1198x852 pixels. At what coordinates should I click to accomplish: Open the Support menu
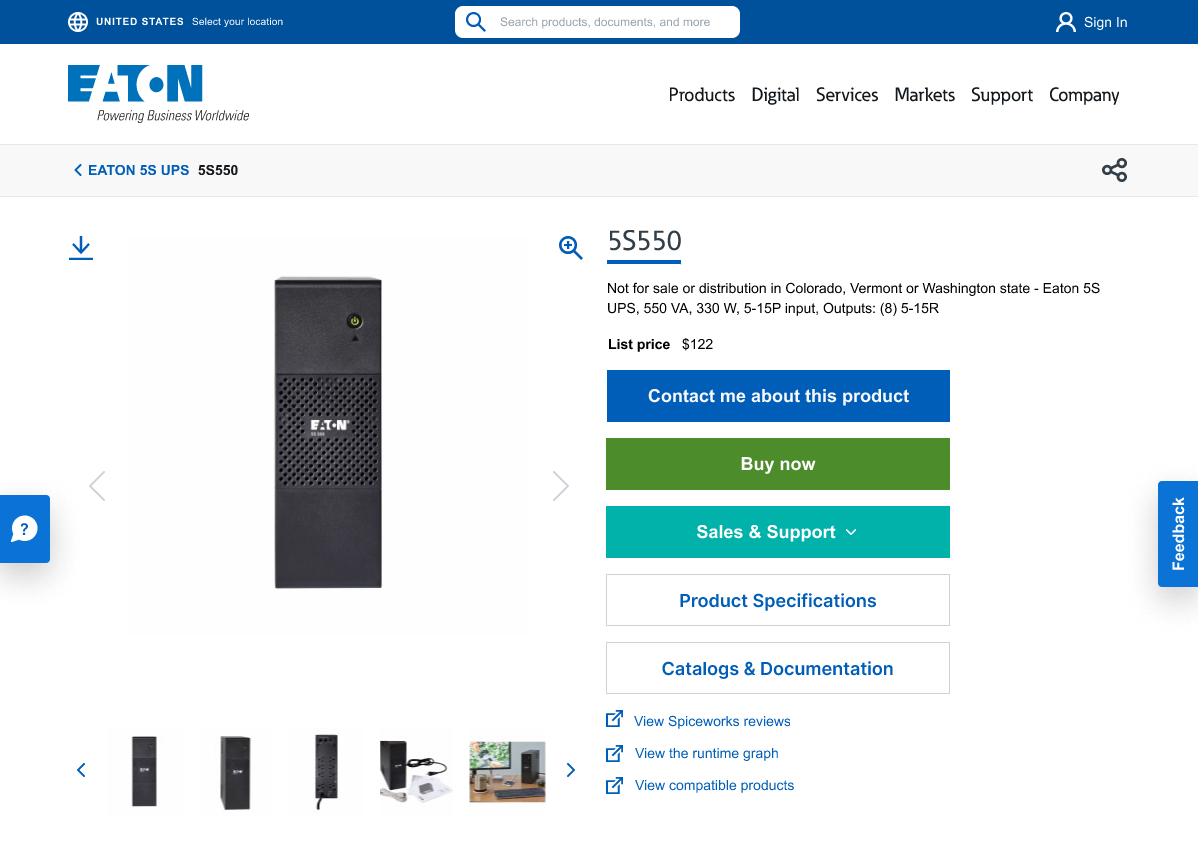click(1001, 95)
